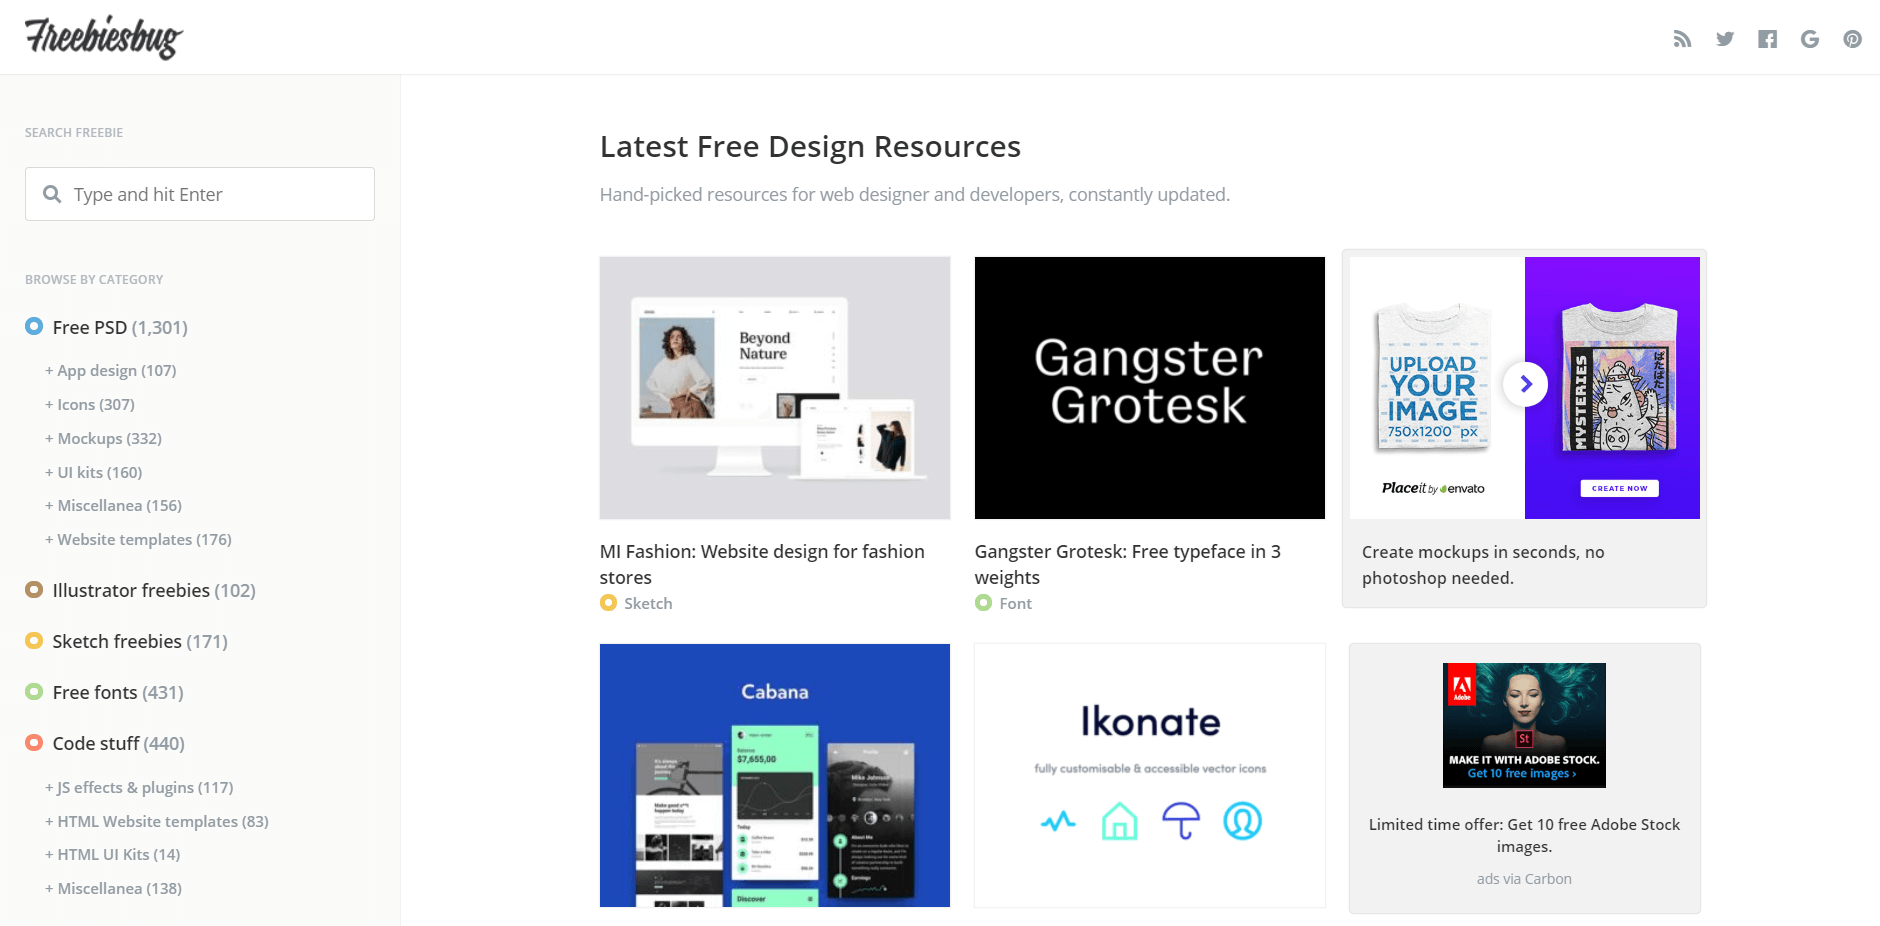Open the Ikonate icons thumbnail

point(1149,775)
